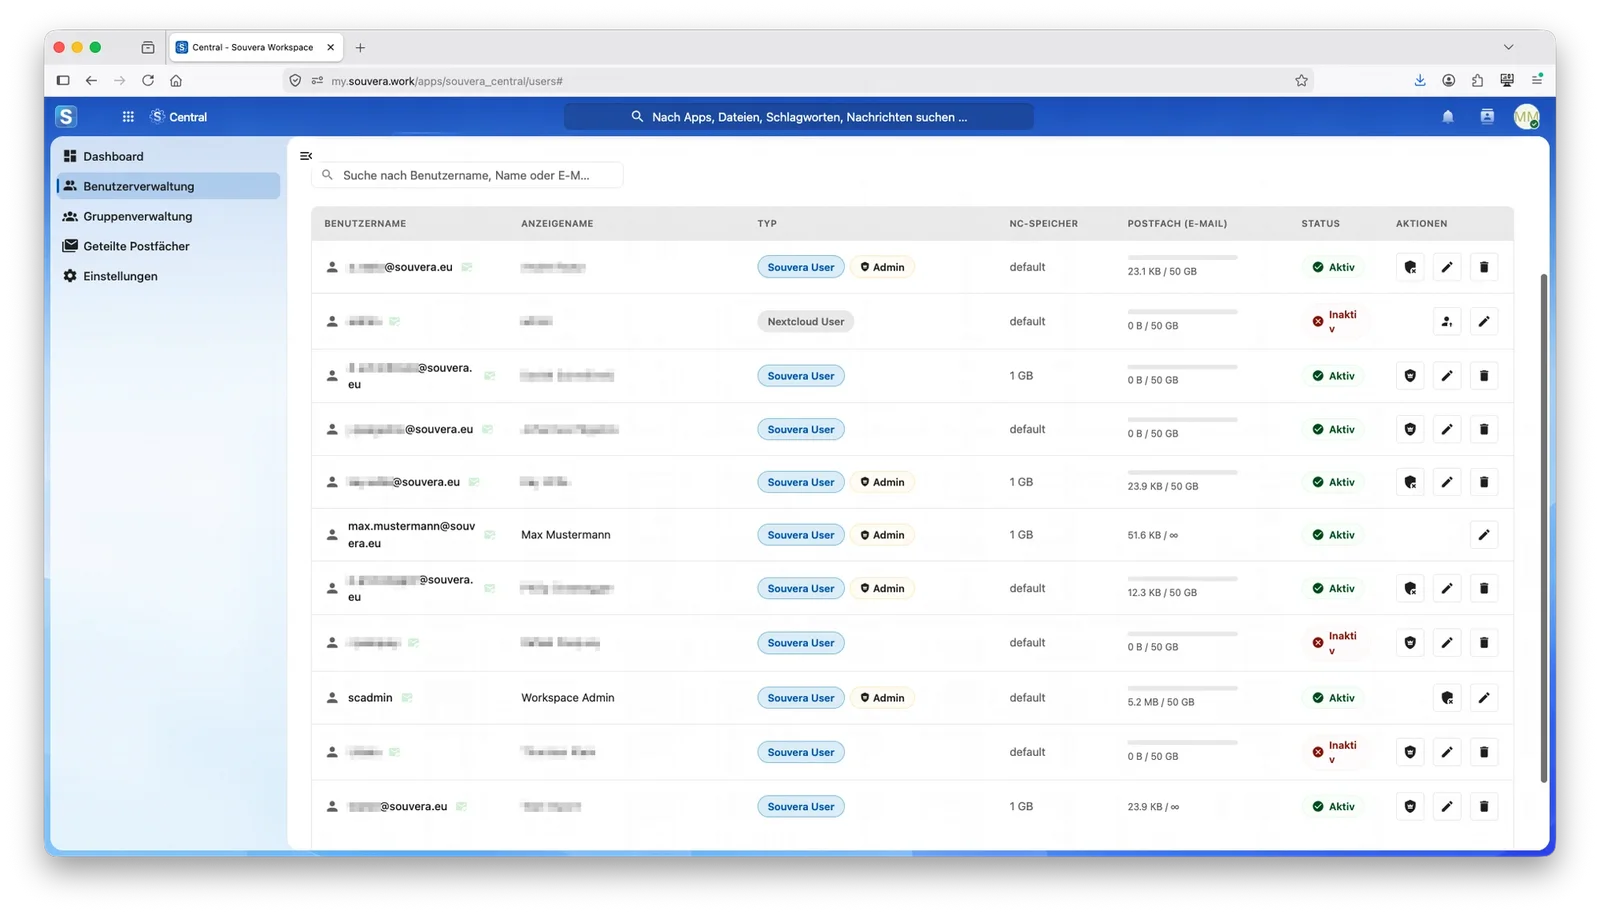
Task: Open Einstellungen in the sidebar
Action: [168, 276]
